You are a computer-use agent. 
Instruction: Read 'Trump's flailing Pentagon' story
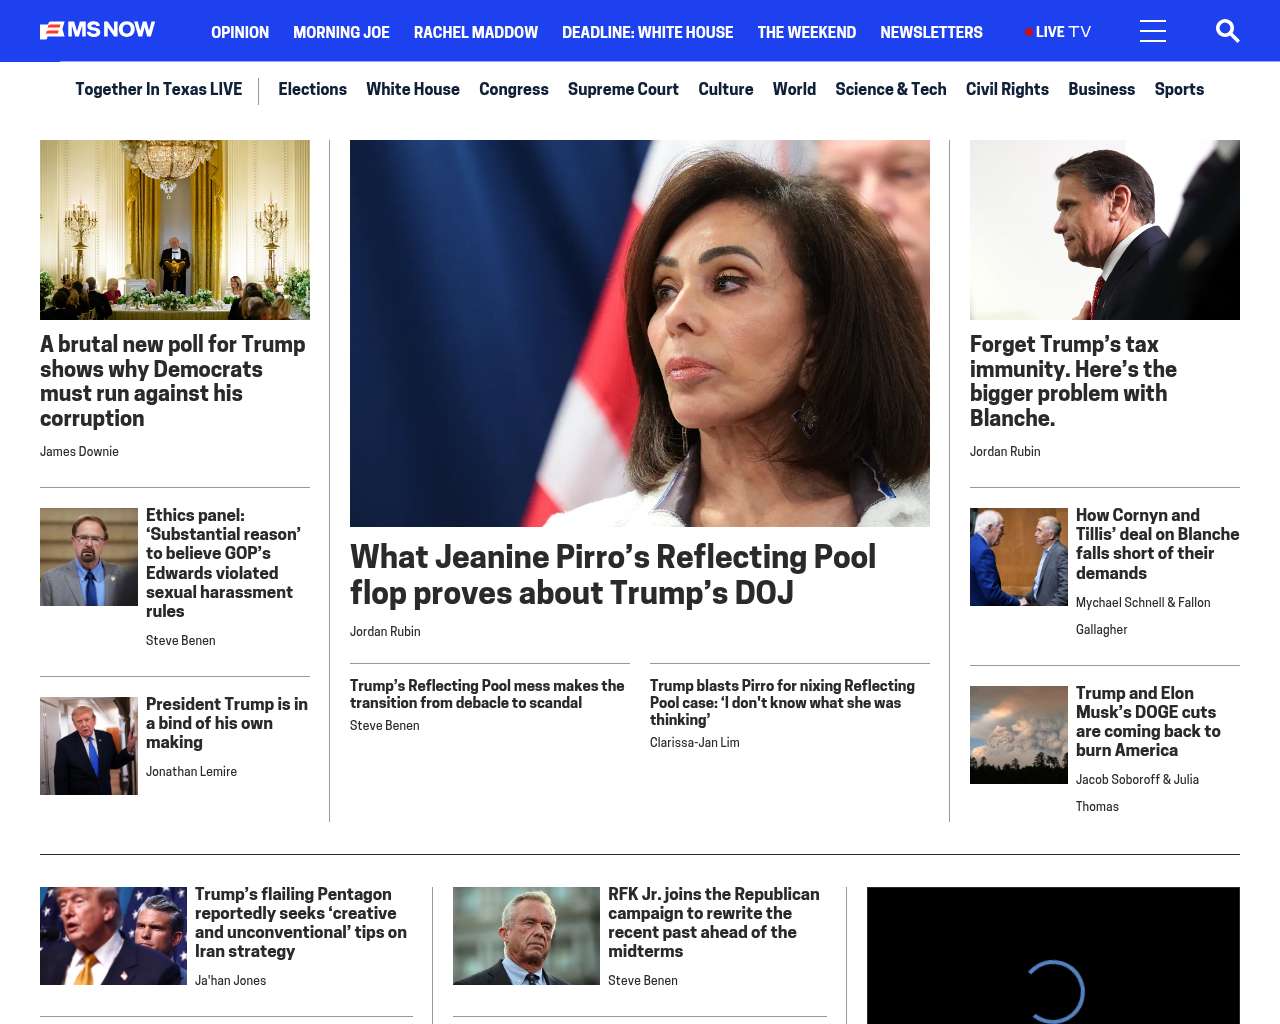[x=301, y=923]
